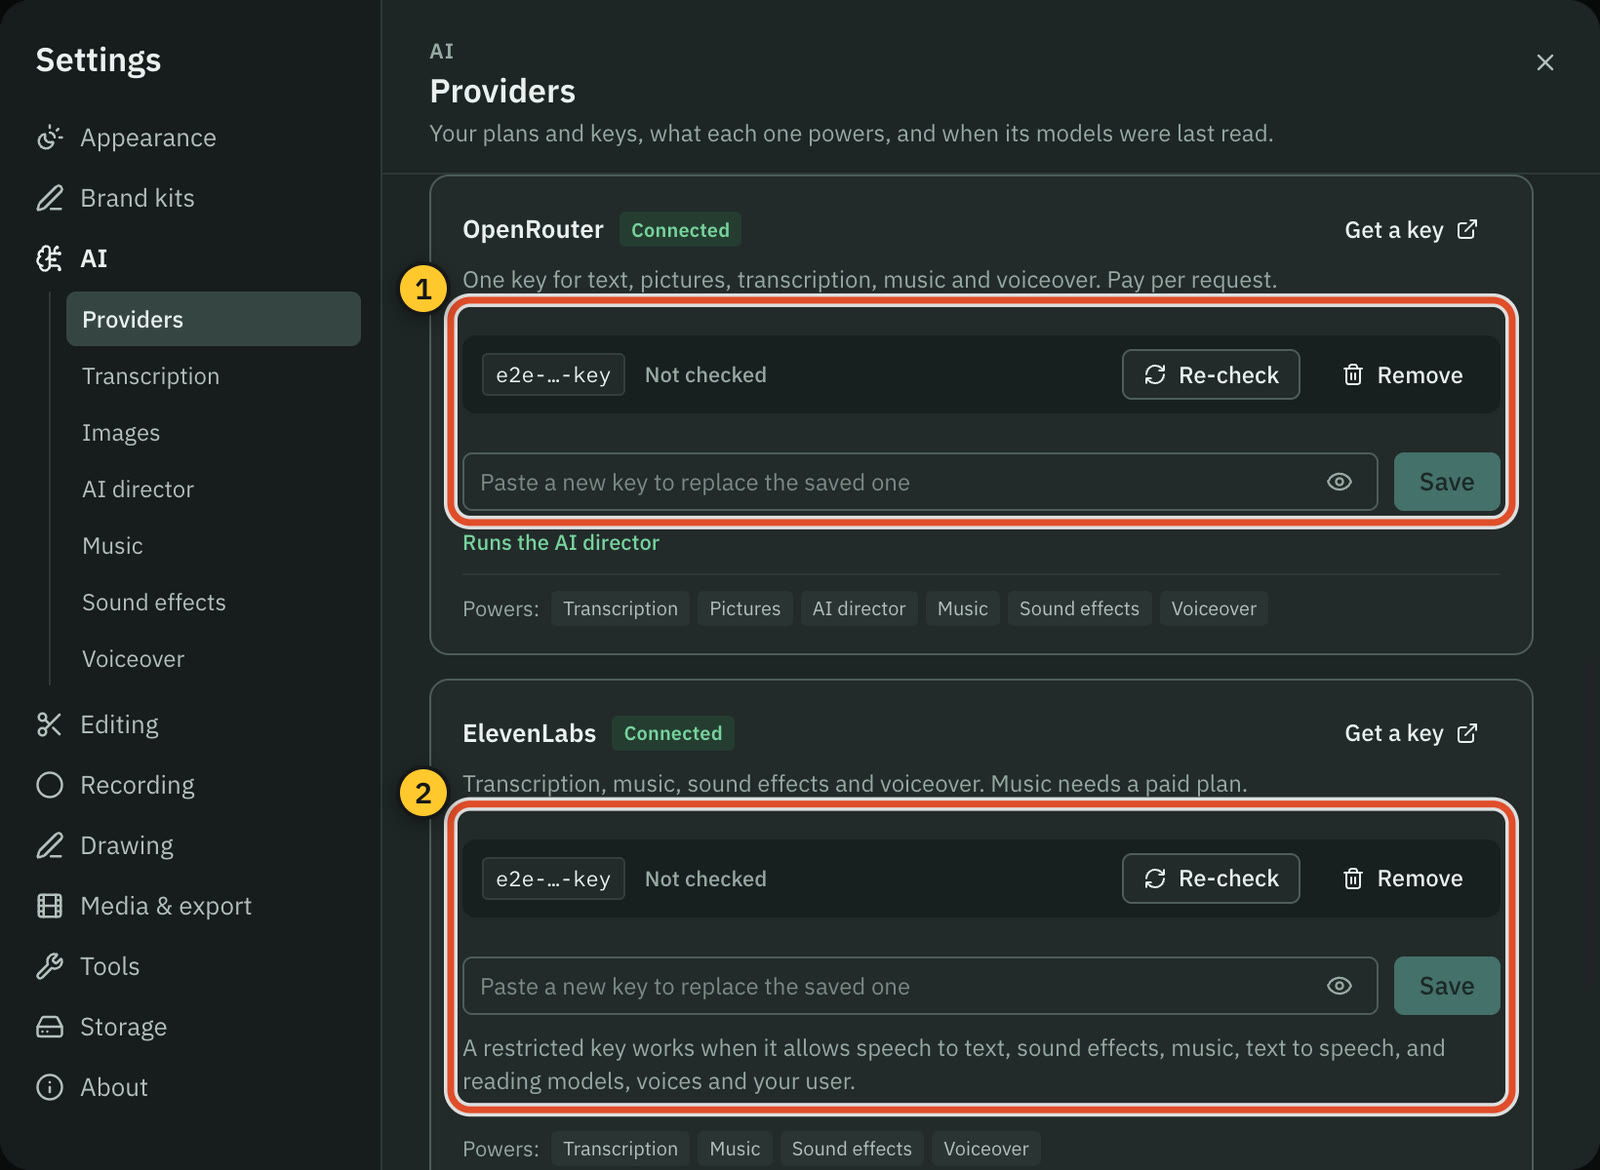1600x1170 pixels.
Task: Click the Remove label for the OpenRouter key
Action: 1420,375
